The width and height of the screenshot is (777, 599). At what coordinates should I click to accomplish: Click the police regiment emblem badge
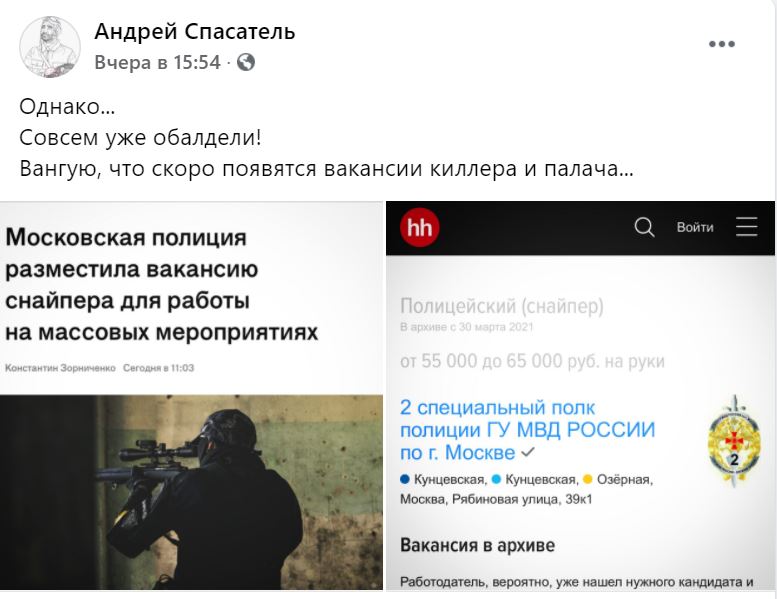pyautogui.click(x=734, y=441)
